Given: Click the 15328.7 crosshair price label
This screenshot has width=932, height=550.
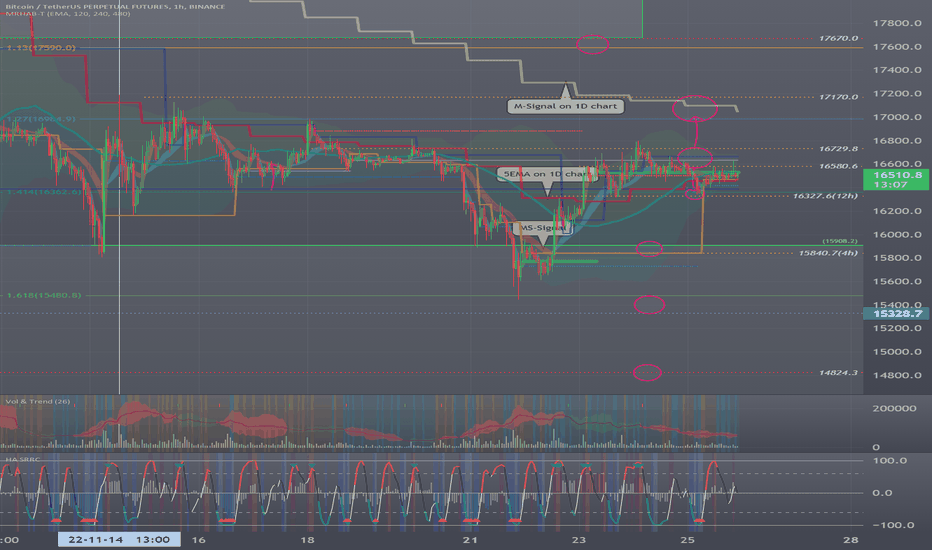Looking at the screenshot, I should [898, 313].
